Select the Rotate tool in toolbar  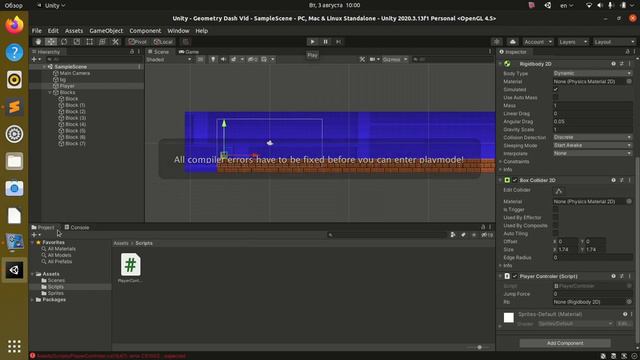coord(64,42)
